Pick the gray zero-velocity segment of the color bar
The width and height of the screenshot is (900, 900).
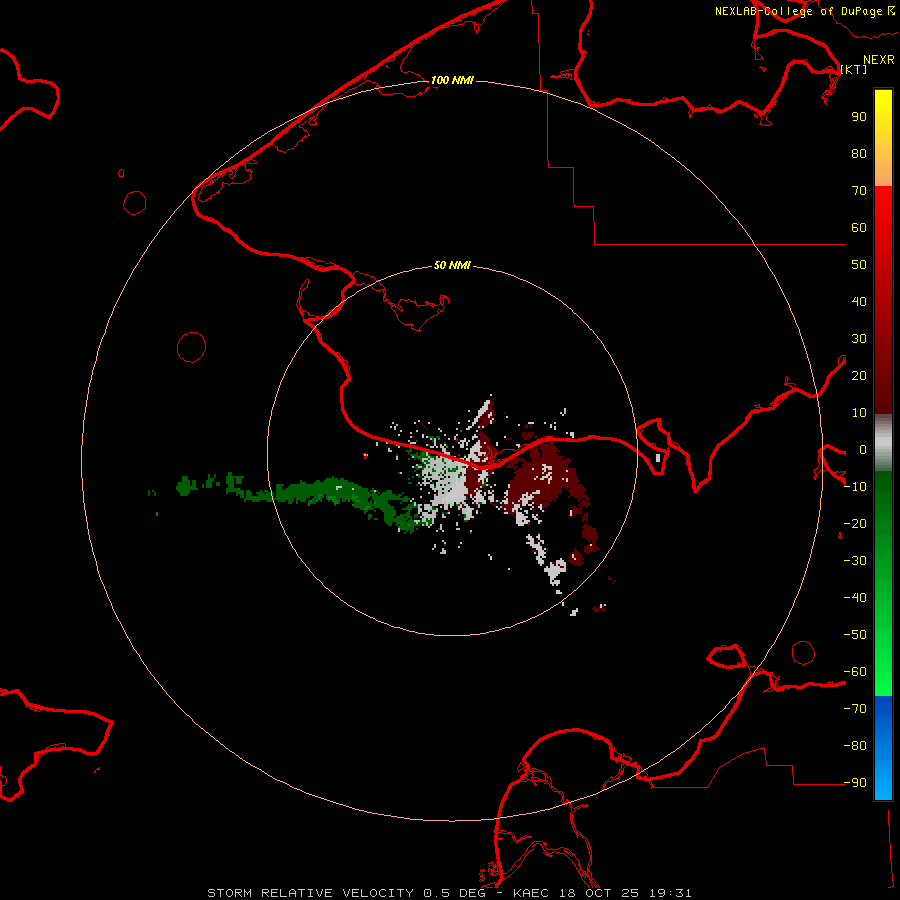click(883, 443)
